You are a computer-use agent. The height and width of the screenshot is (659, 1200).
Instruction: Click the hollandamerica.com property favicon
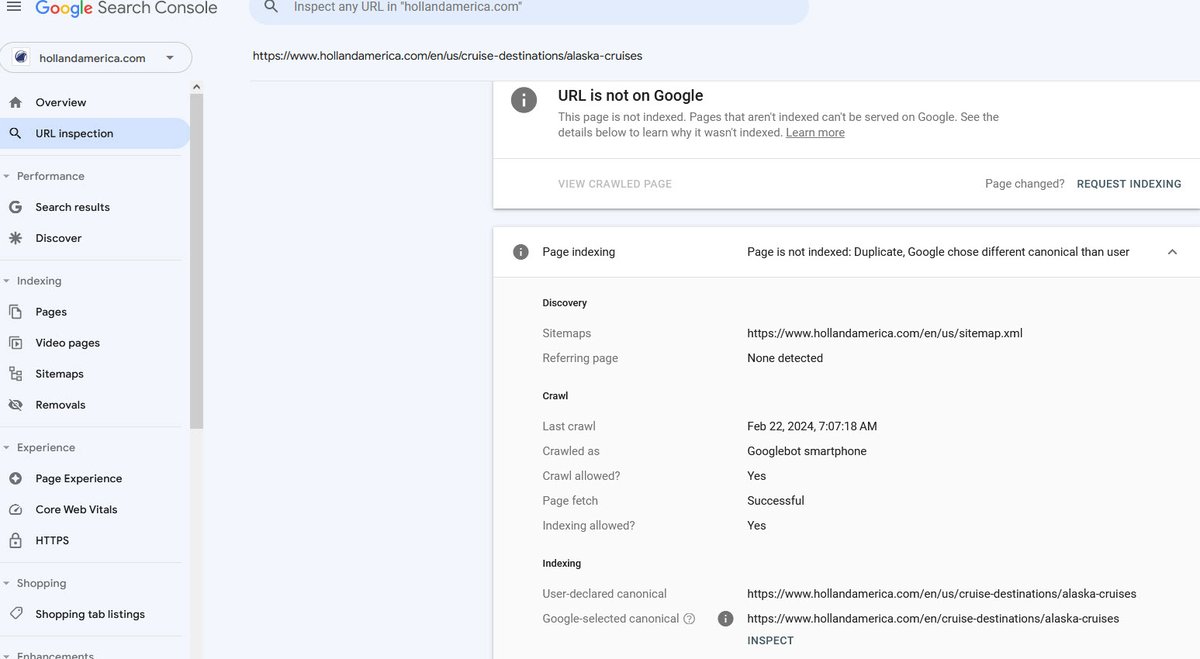[x=21, y=58]
